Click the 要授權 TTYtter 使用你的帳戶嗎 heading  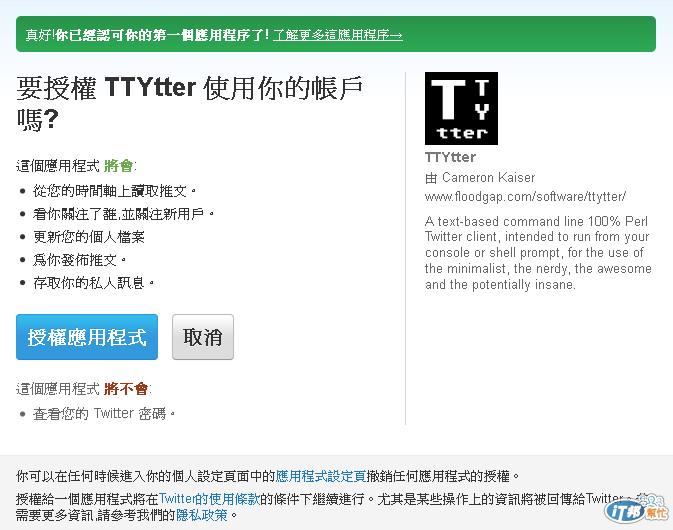190,103
